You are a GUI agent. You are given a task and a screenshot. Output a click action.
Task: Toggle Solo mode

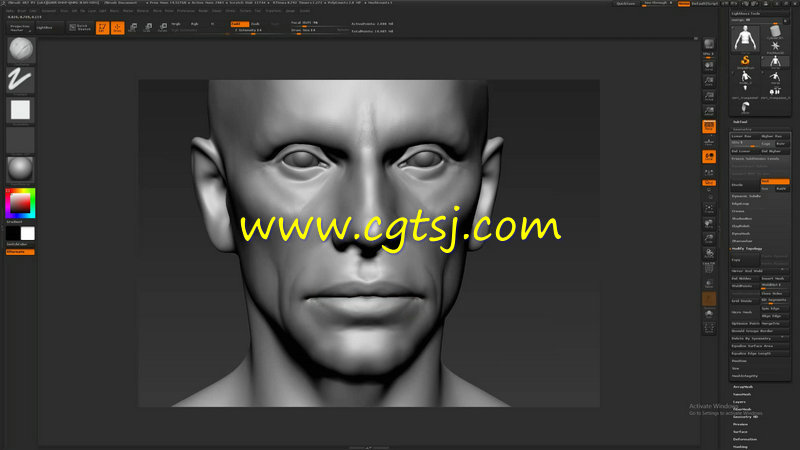(x=709, y=314)
